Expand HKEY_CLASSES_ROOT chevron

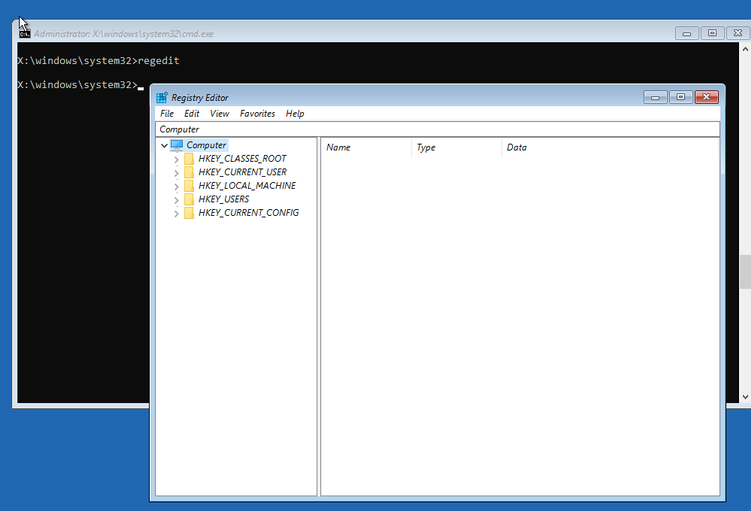(176, 159)
